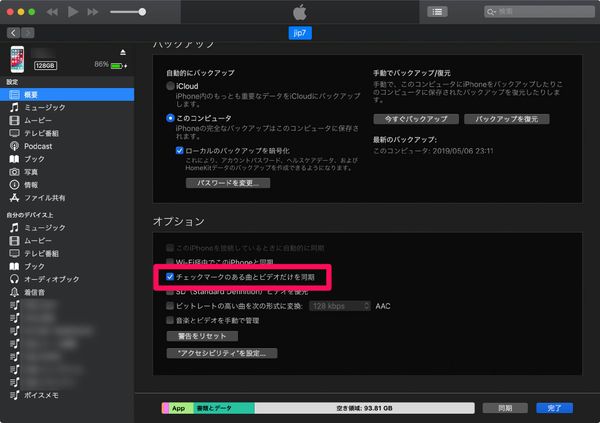Click the App segment in storage bar
The width and height of the screenshot is (600, 423).
(x=182, y=408)
